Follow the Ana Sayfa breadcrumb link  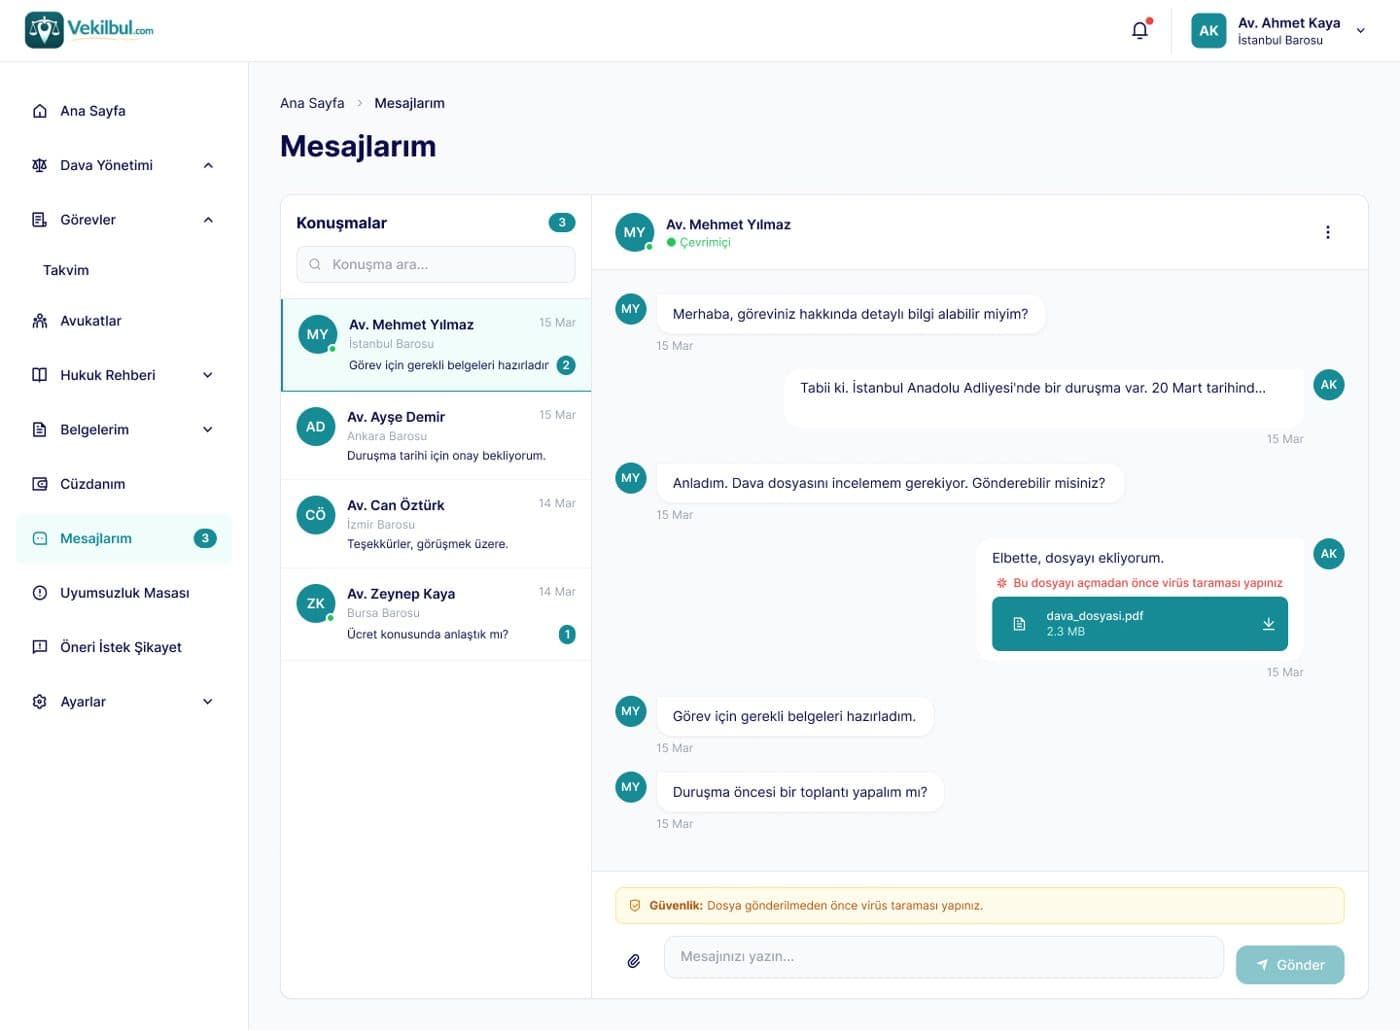(312, 103)
